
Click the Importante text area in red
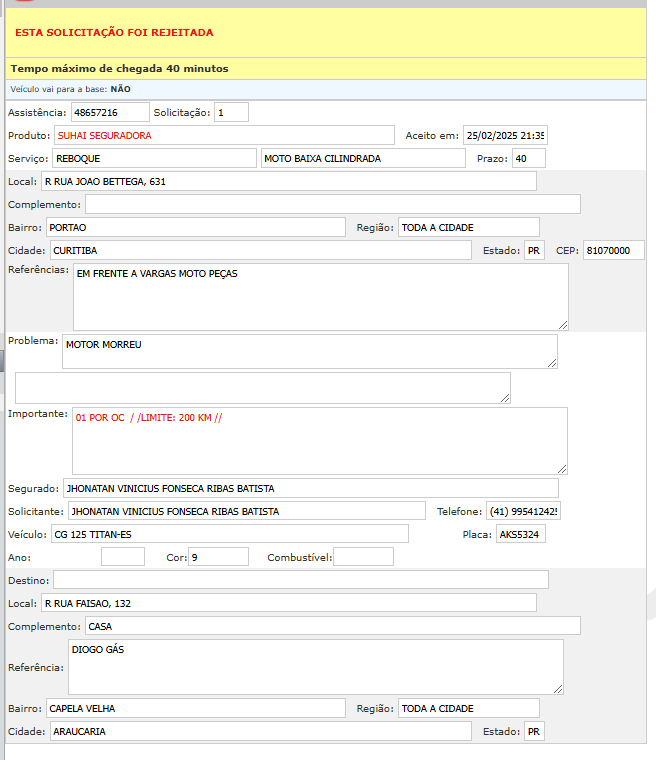[x=319, y=440]
